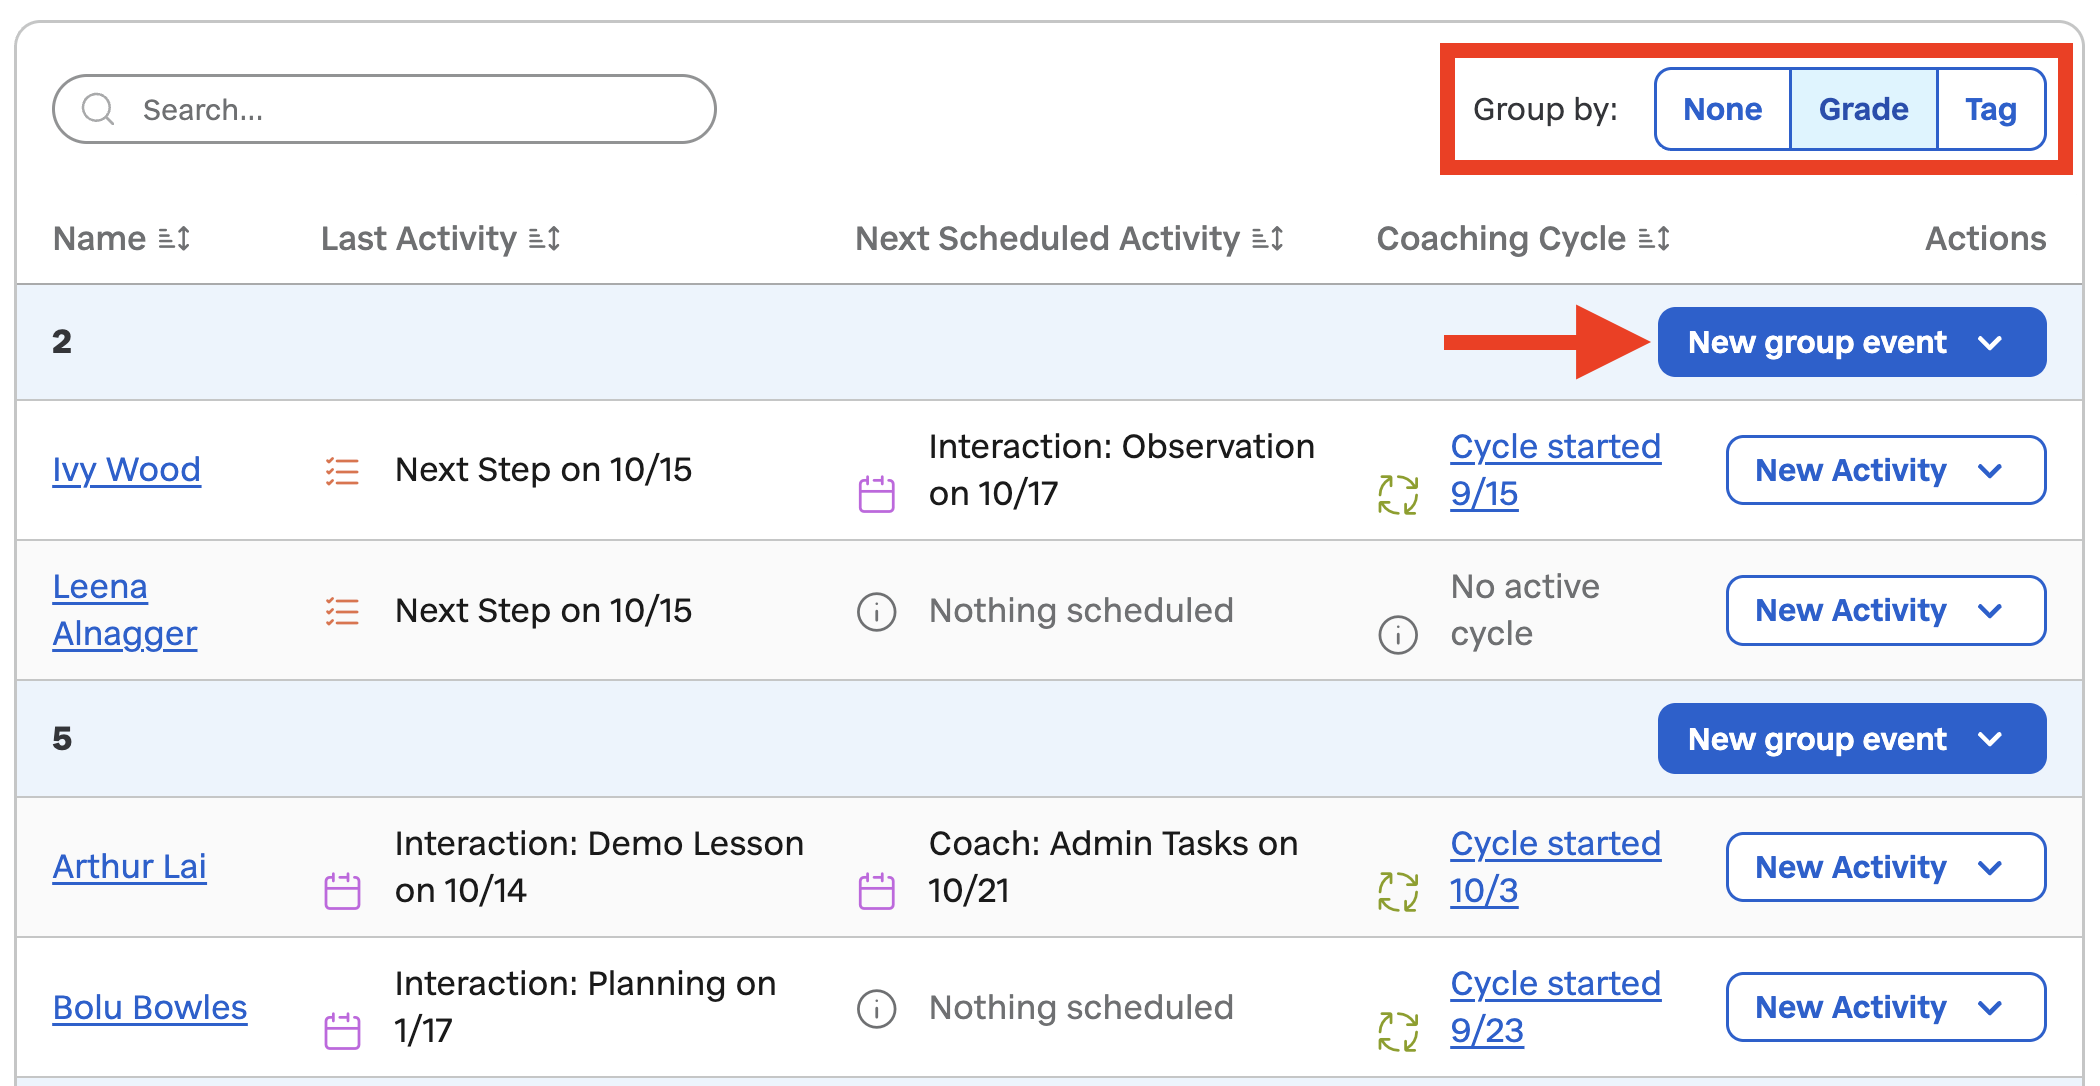Click info icon beside Leena's Nothing scheduled

[877, 611]
